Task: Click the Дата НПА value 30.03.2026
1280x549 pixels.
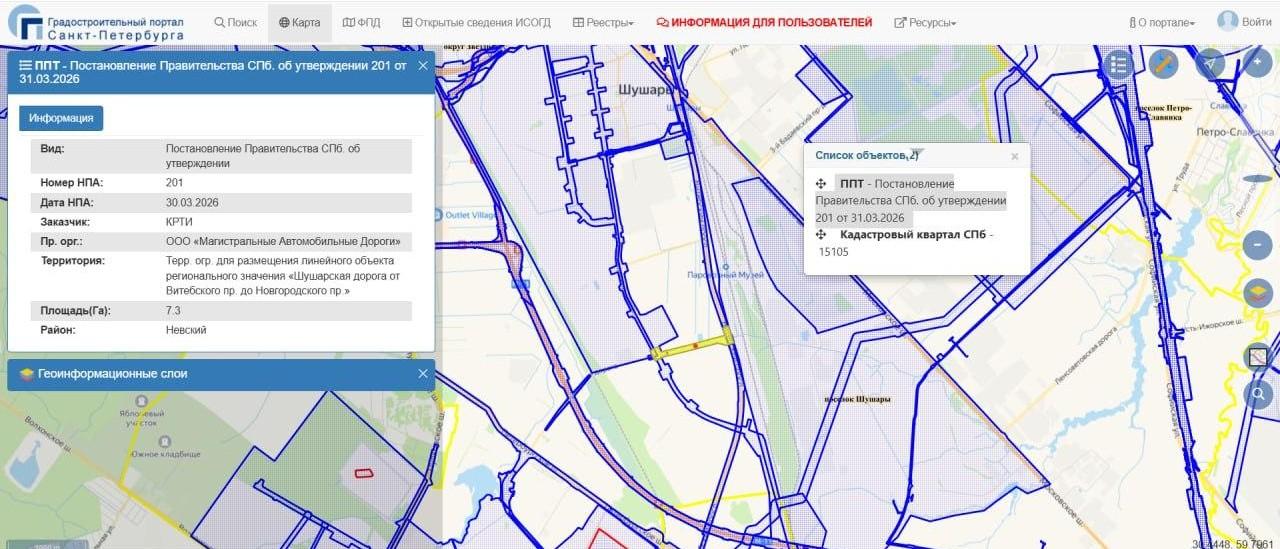Action: point(192,202)
